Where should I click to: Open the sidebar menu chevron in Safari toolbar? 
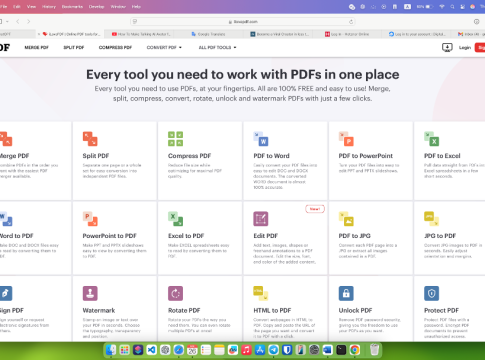tap(7, 22)
